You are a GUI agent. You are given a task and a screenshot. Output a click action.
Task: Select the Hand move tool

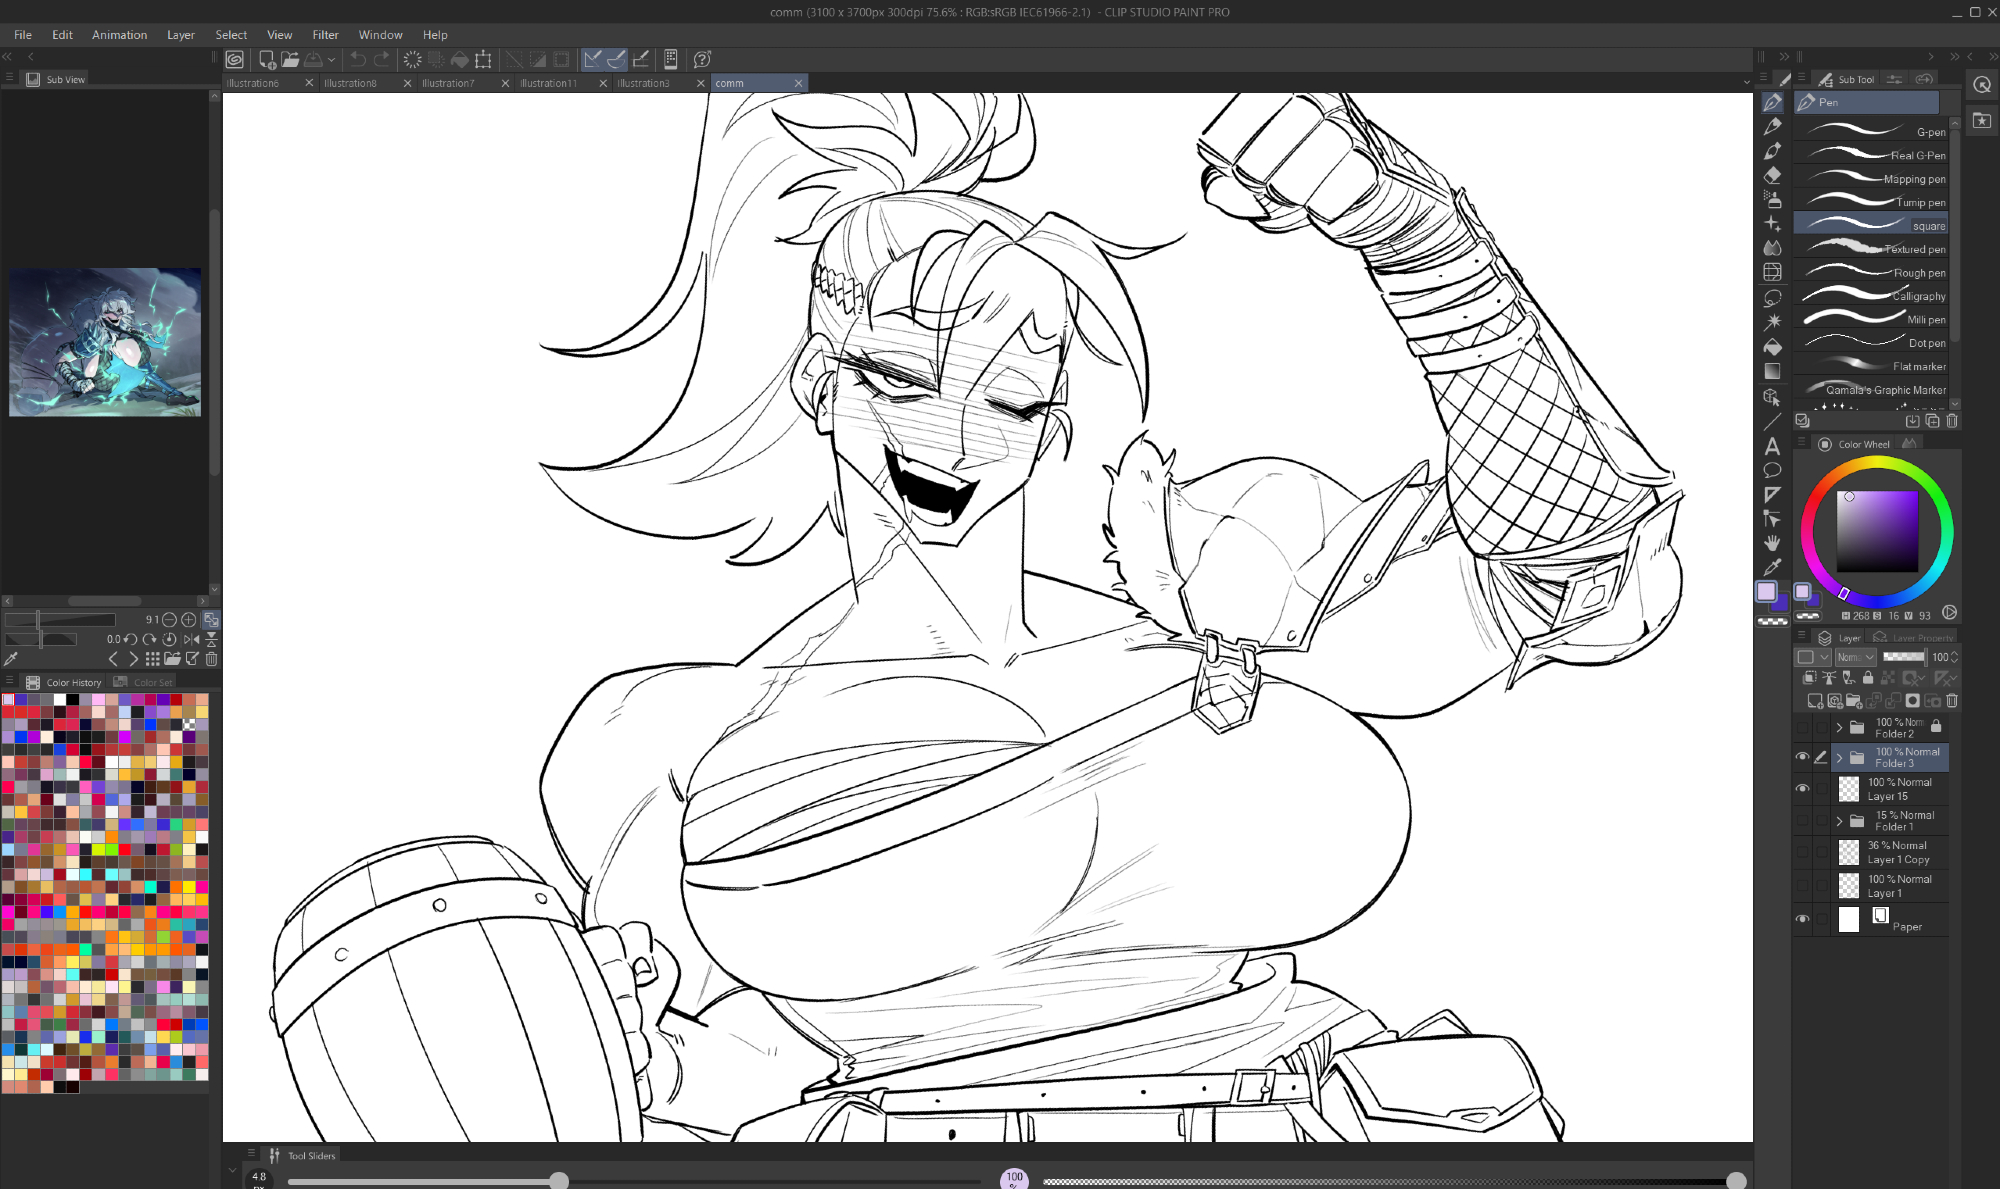tap(1772, 543)
